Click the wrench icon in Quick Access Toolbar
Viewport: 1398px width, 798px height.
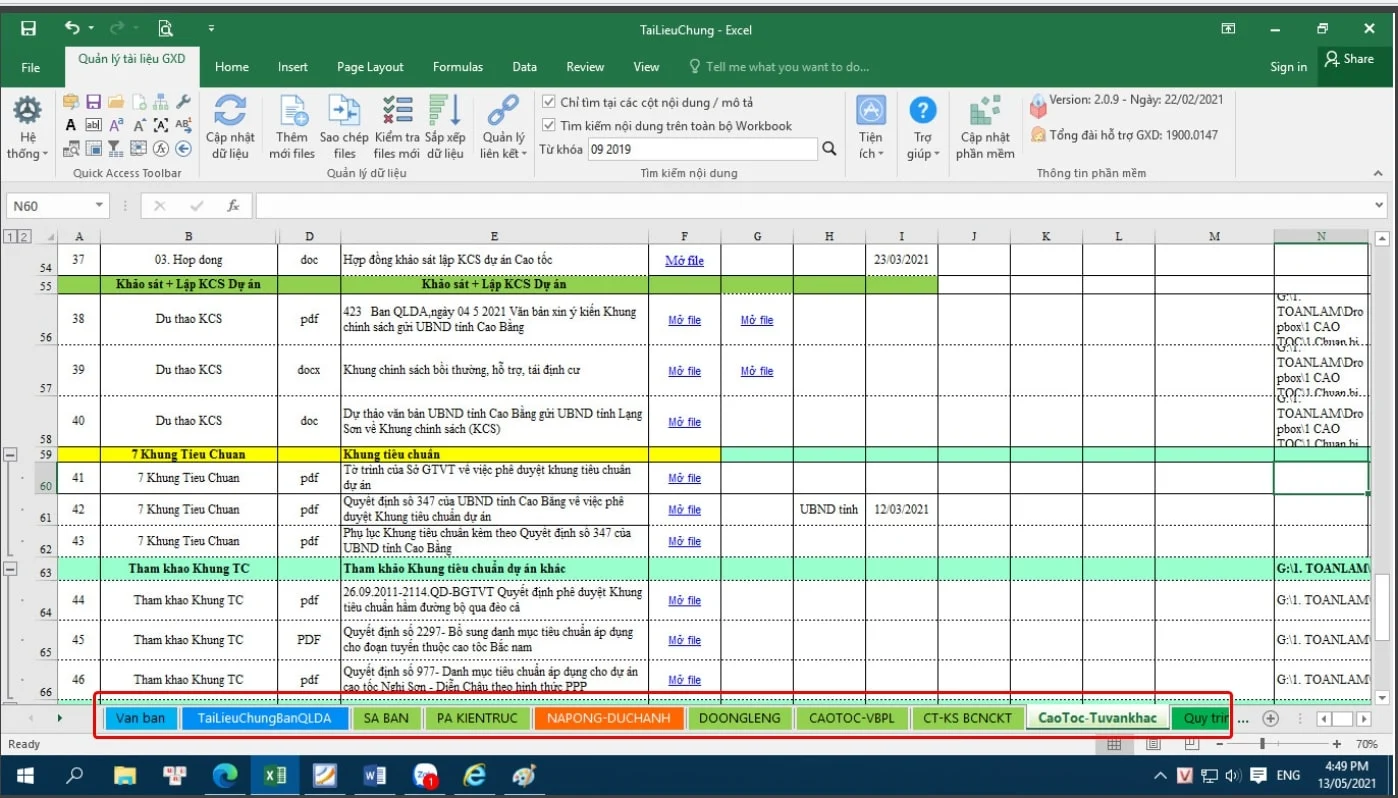pos(183,102)
